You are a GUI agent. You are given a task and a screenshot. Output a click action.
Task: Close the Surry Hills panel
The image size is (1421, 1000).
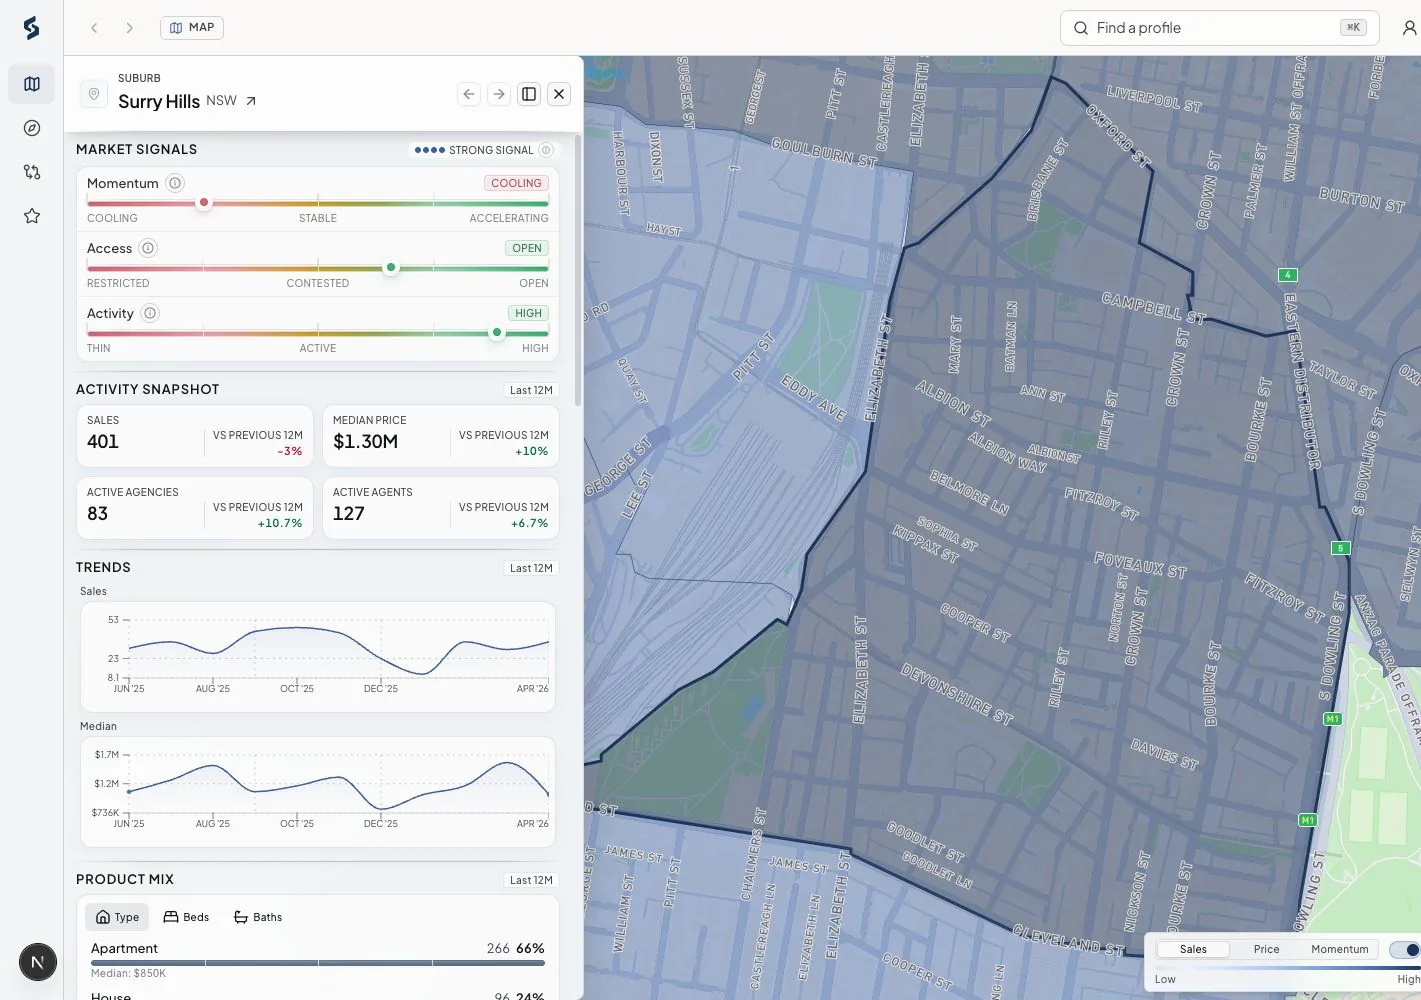559,94
